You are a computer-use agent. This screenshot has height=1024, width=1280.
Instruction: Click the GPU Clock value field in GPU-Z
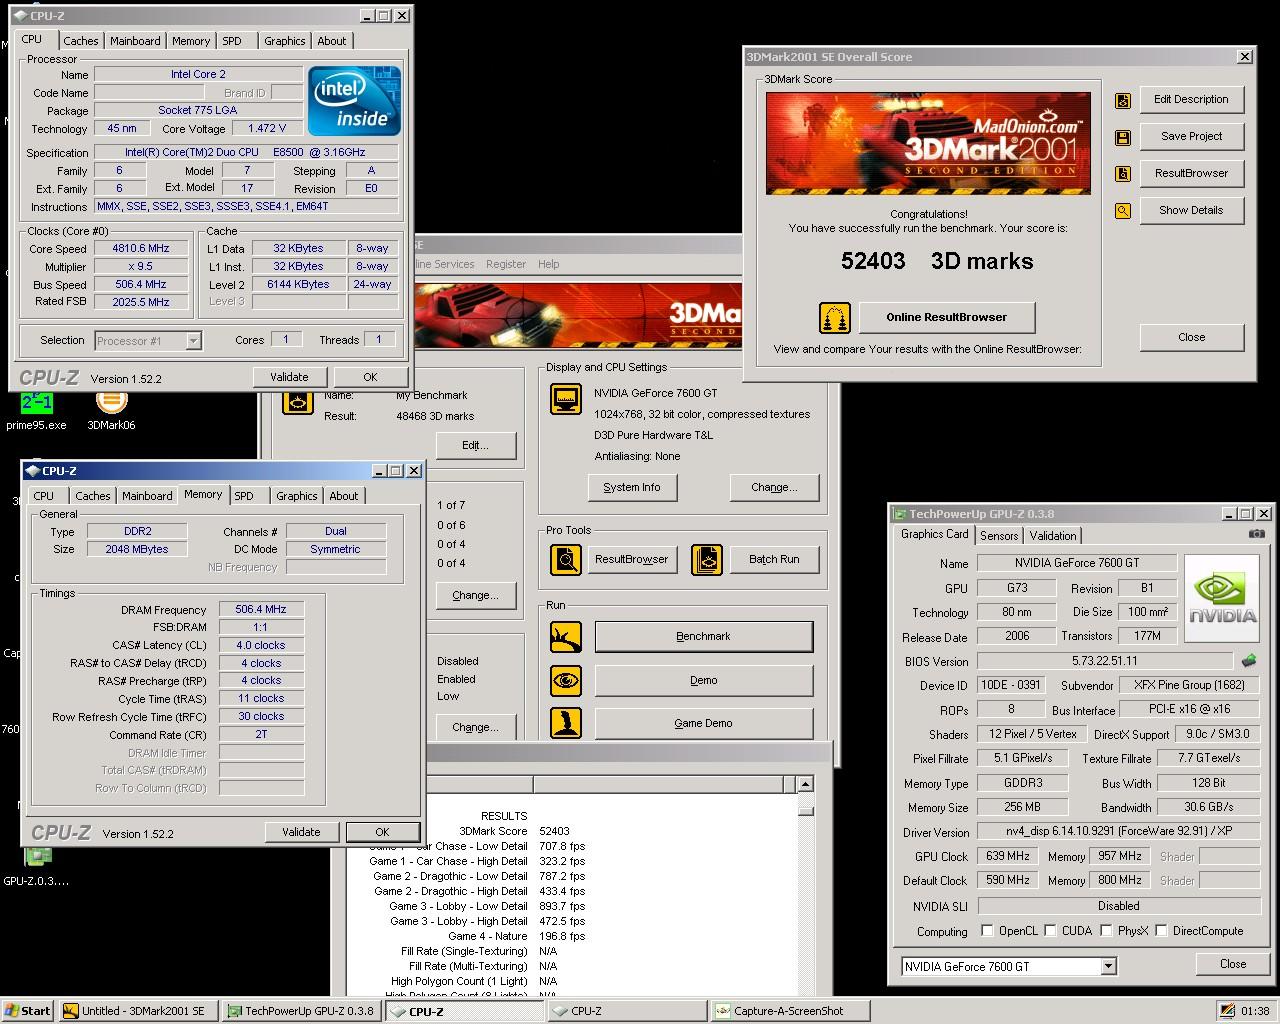1007,856
